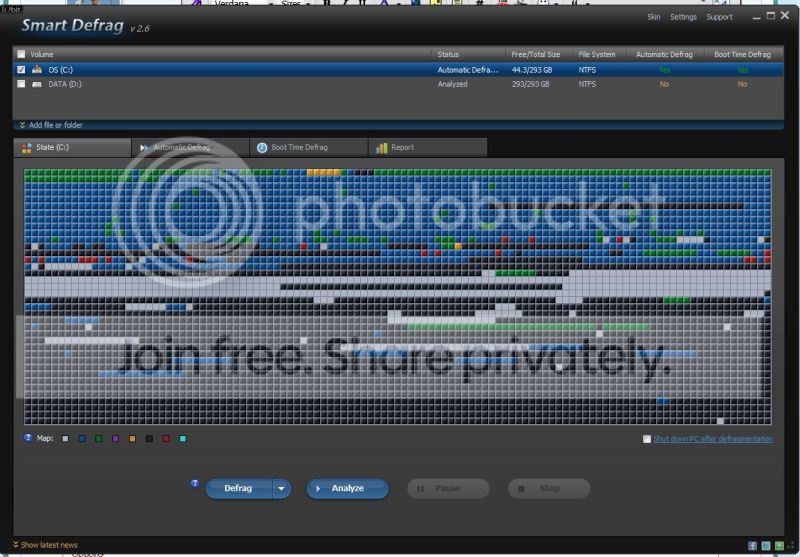
Task: Open the Defrag button dropdown arrow
Action: point(281,488)
